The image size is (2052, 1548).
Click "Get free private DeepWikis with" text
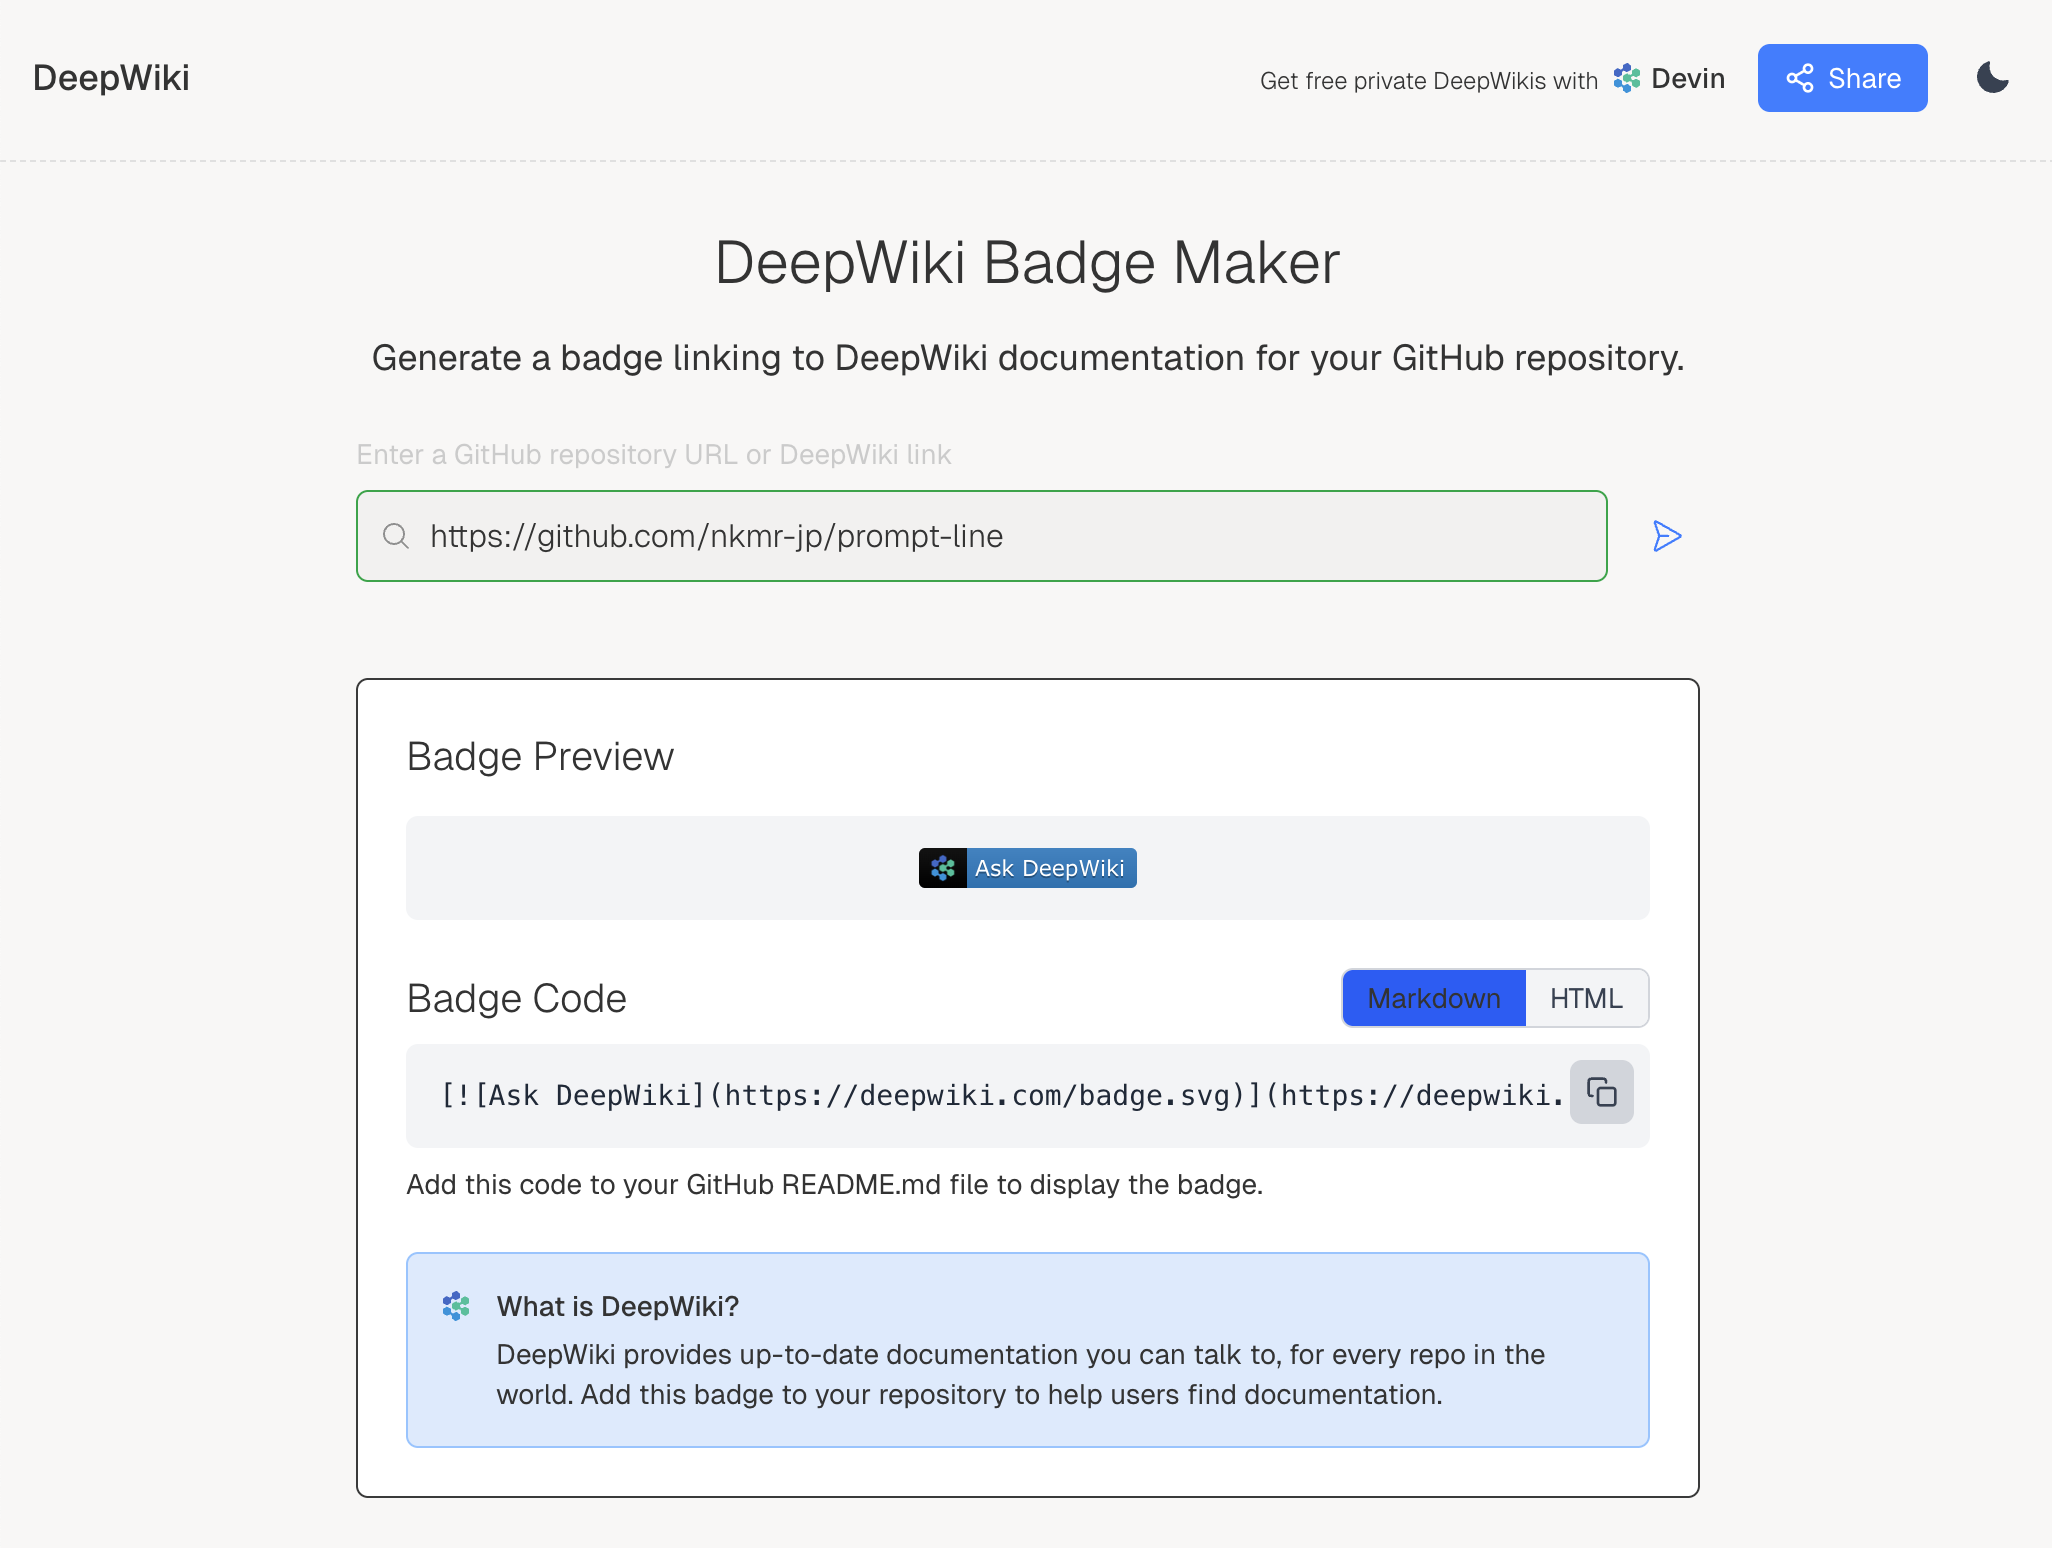[1428, 81]
